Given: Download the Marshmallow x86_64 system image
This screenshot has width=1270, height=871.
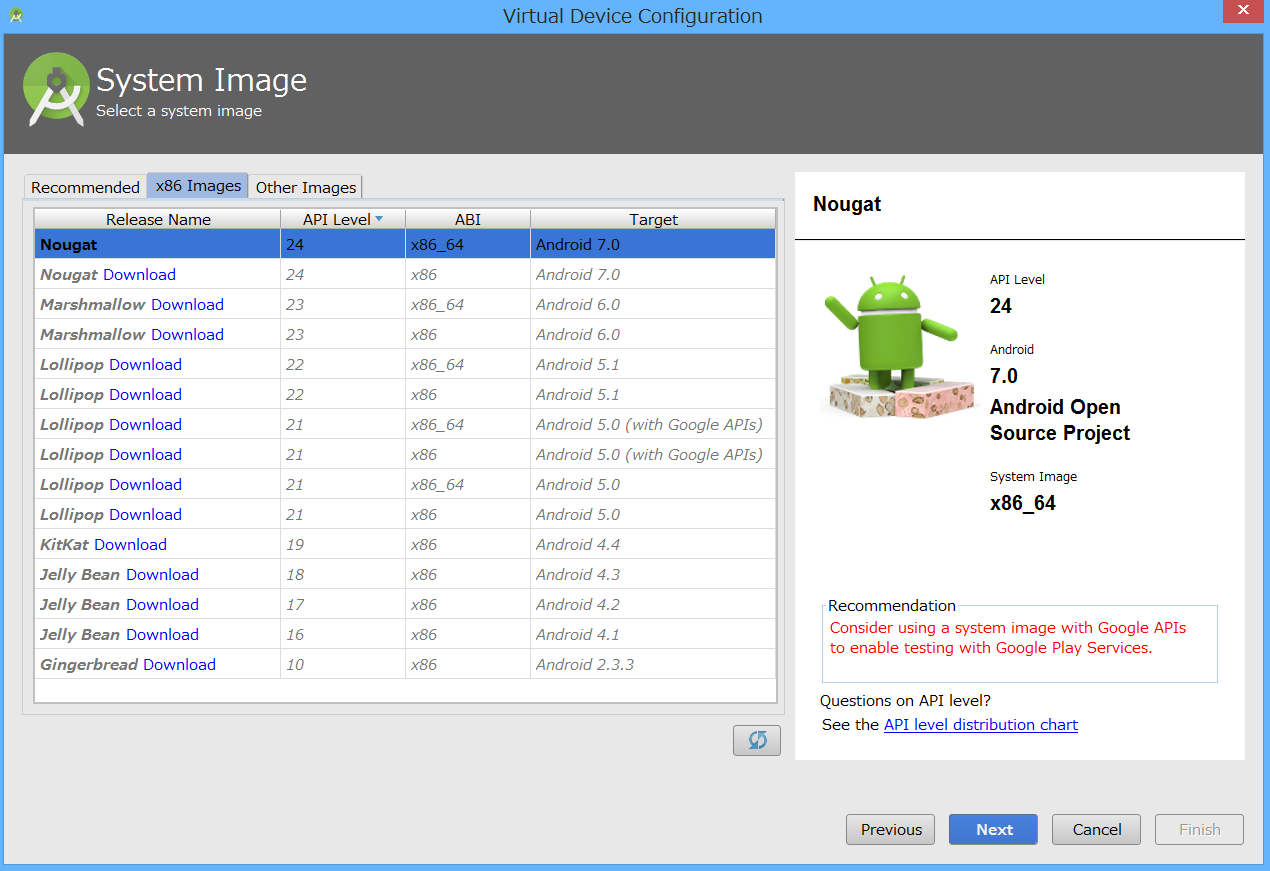Looking at the screenshot, I should [187, 304].
